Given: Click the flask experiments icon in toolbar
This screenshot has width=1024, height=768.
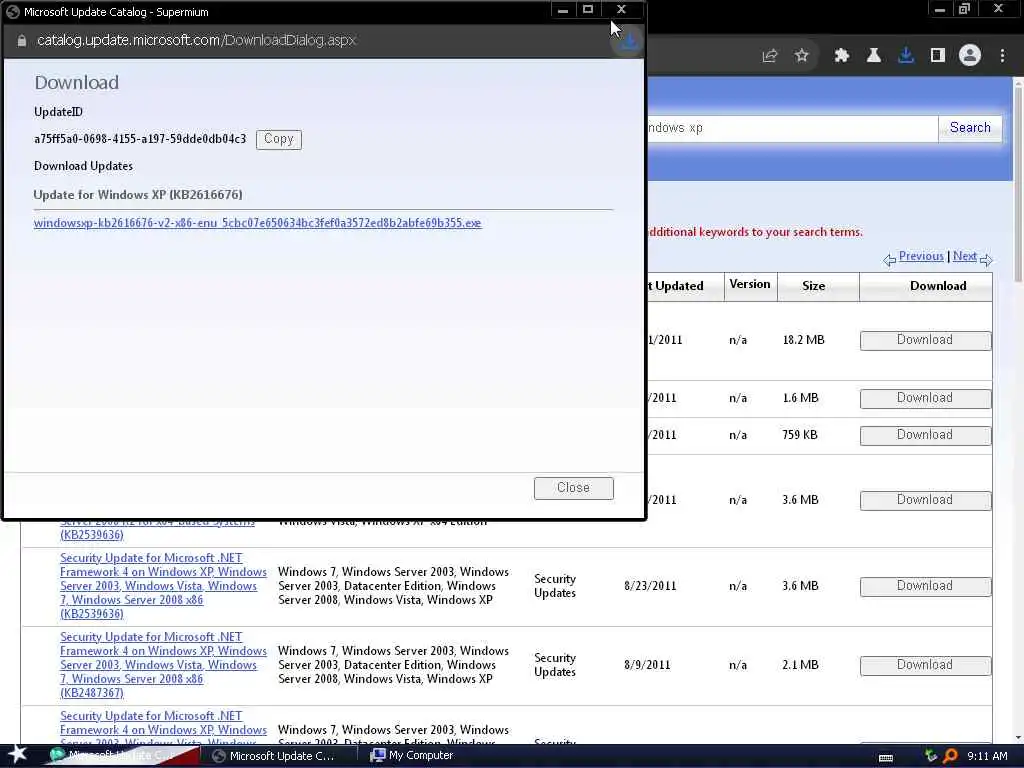Looking at the screenshot, I should [873, 56].
